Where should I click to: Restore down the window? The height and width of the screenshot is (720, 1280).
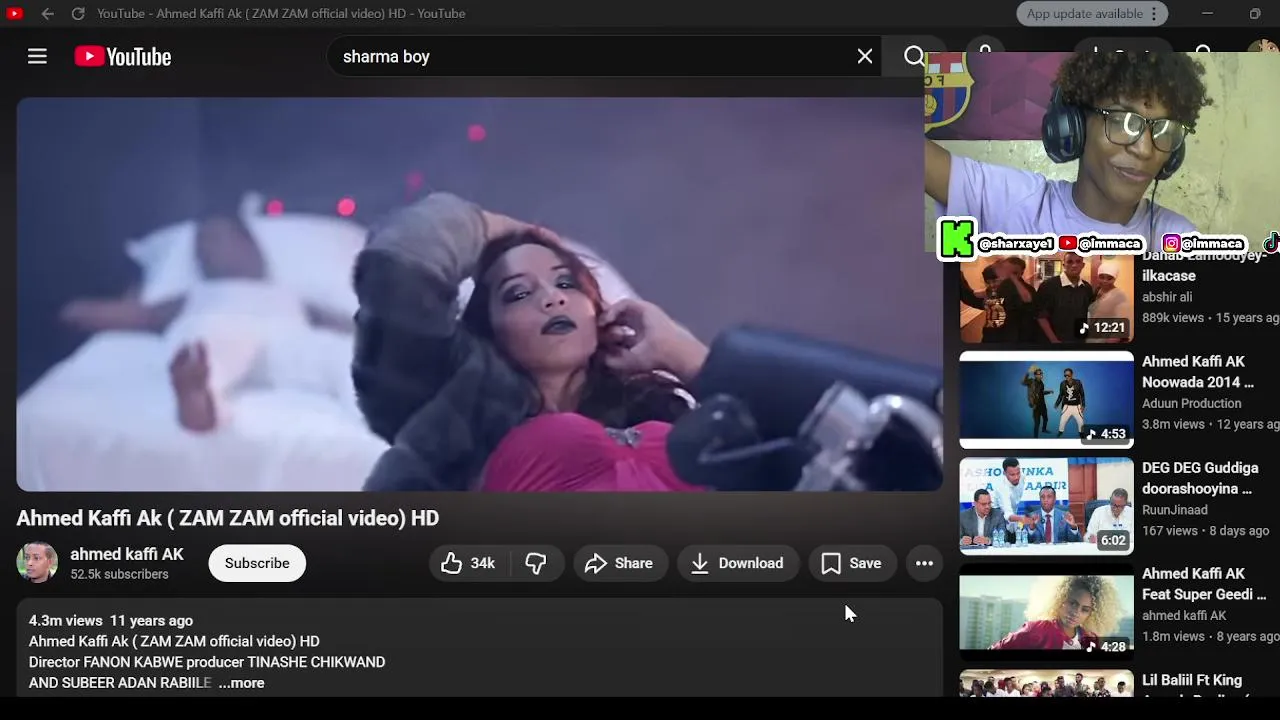pos(1255,14)
